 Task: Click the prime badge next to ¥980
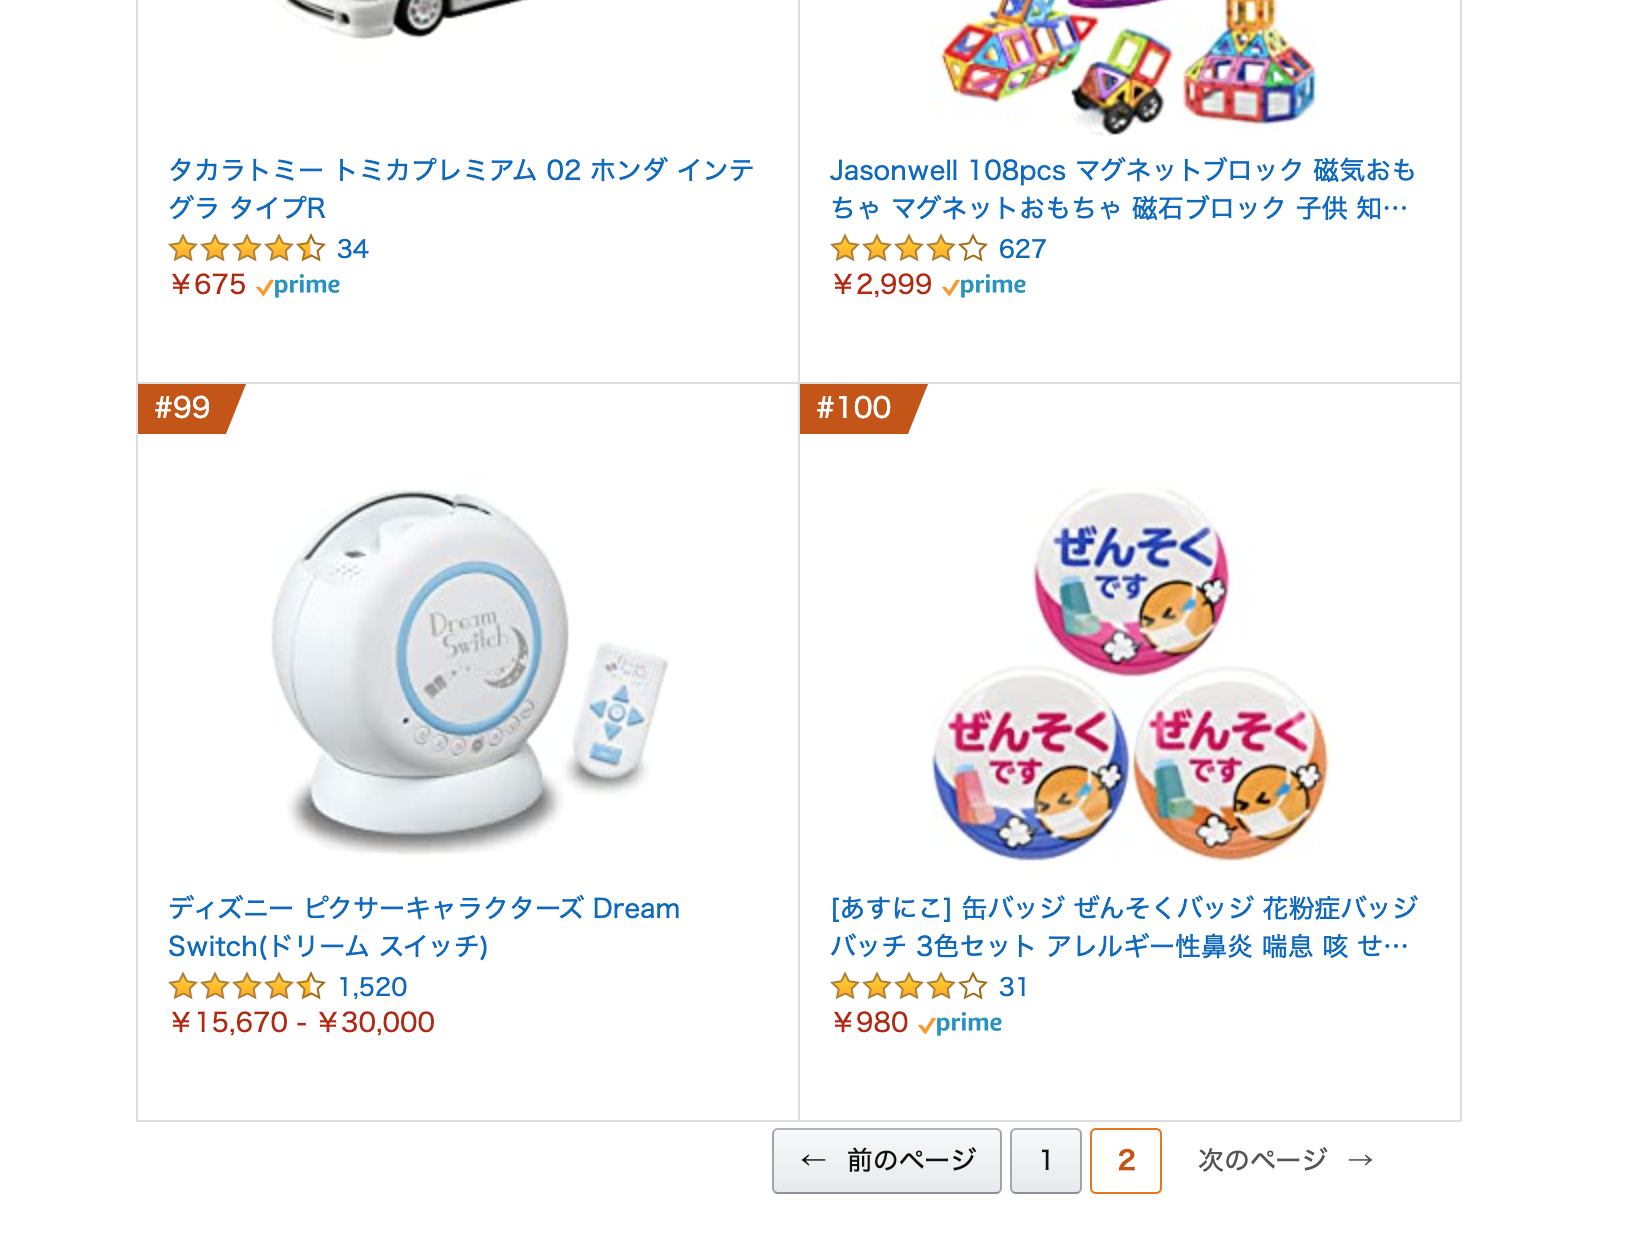pos(962,1023)
